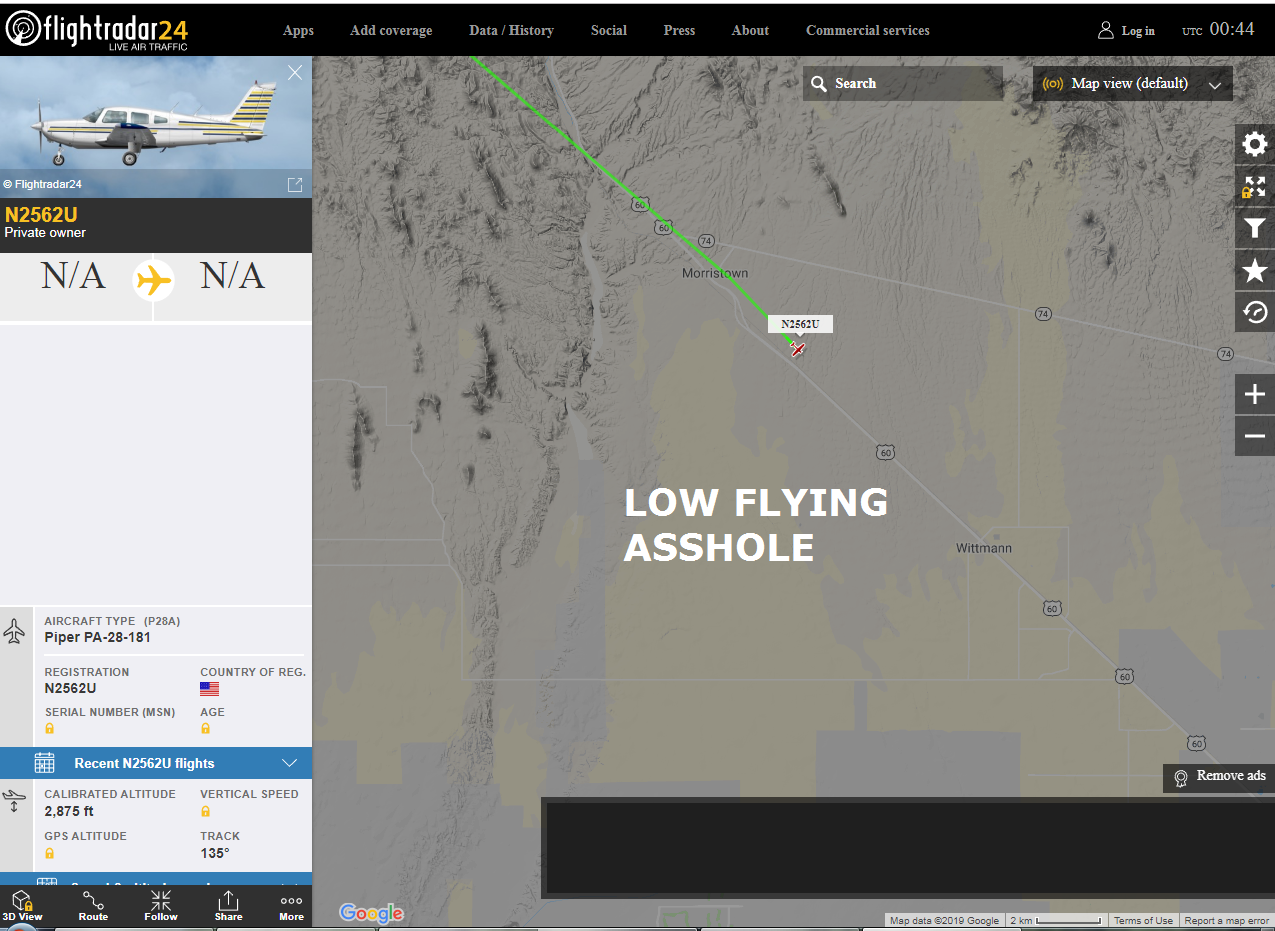Click Morristown label on the map
The height and width of the screenshot is (931, 1275).
pyautogui.click(x=715, y=273)
